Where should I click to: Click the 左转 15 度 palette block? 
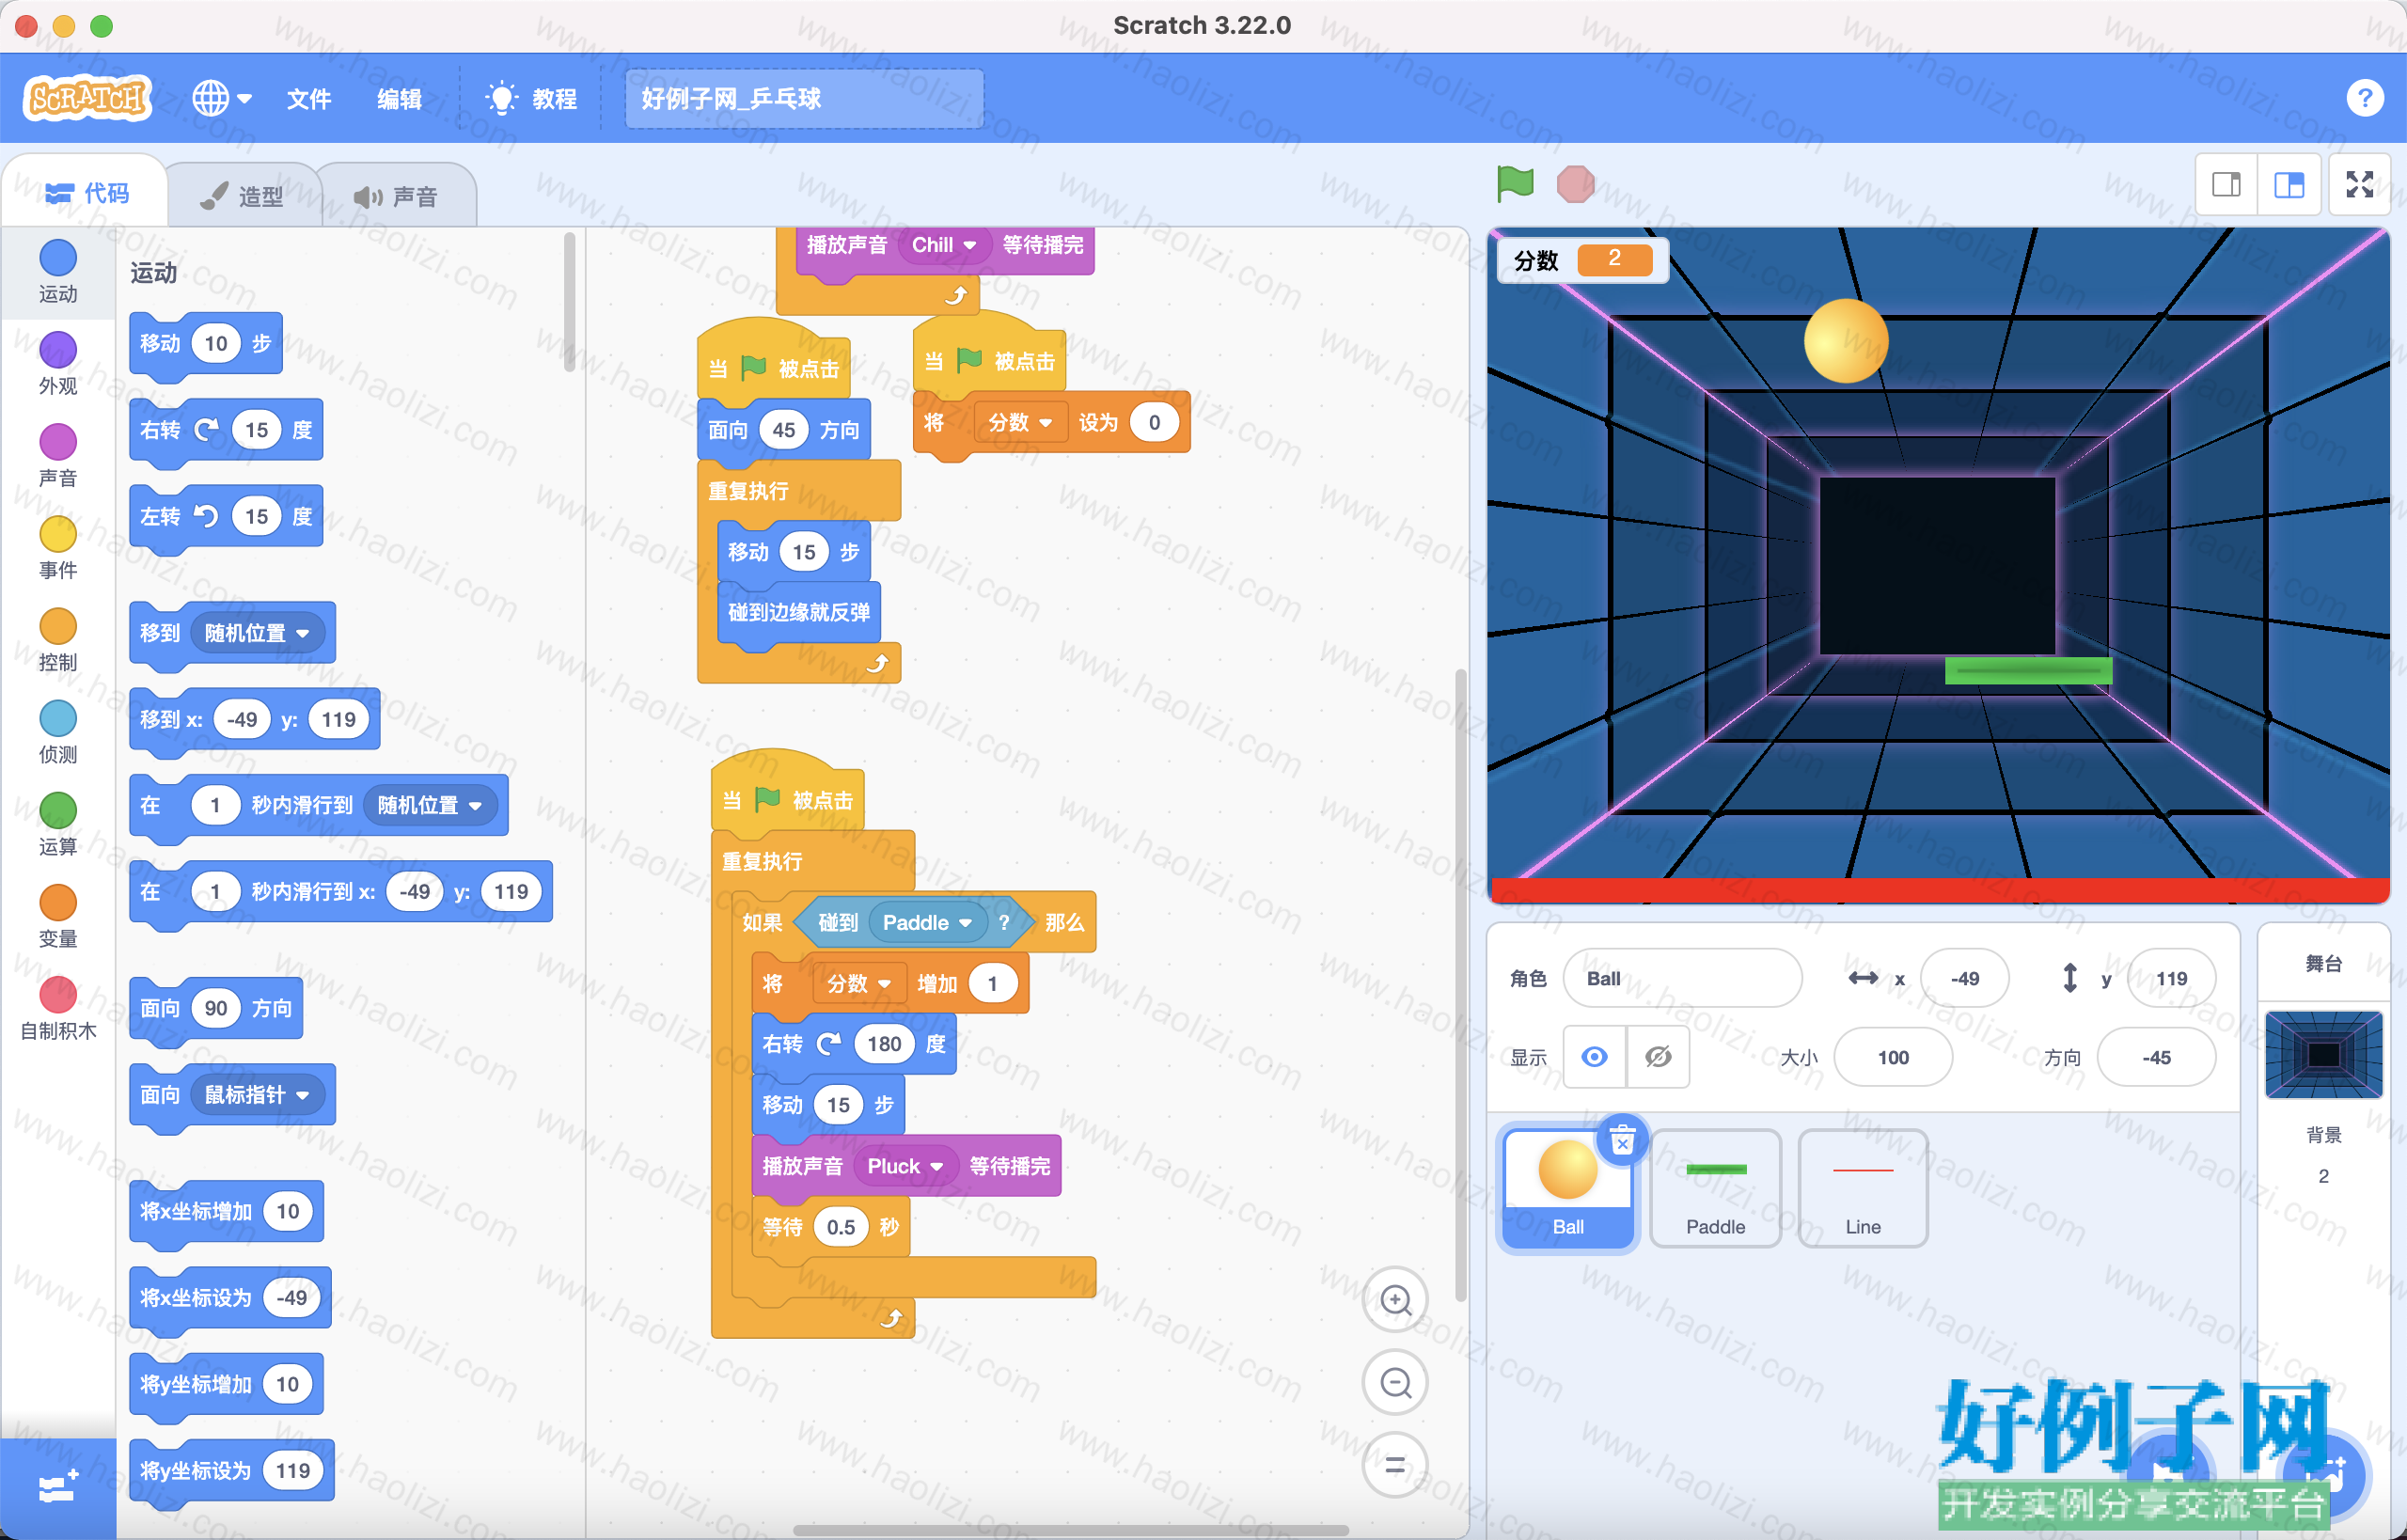coord(226,516)
